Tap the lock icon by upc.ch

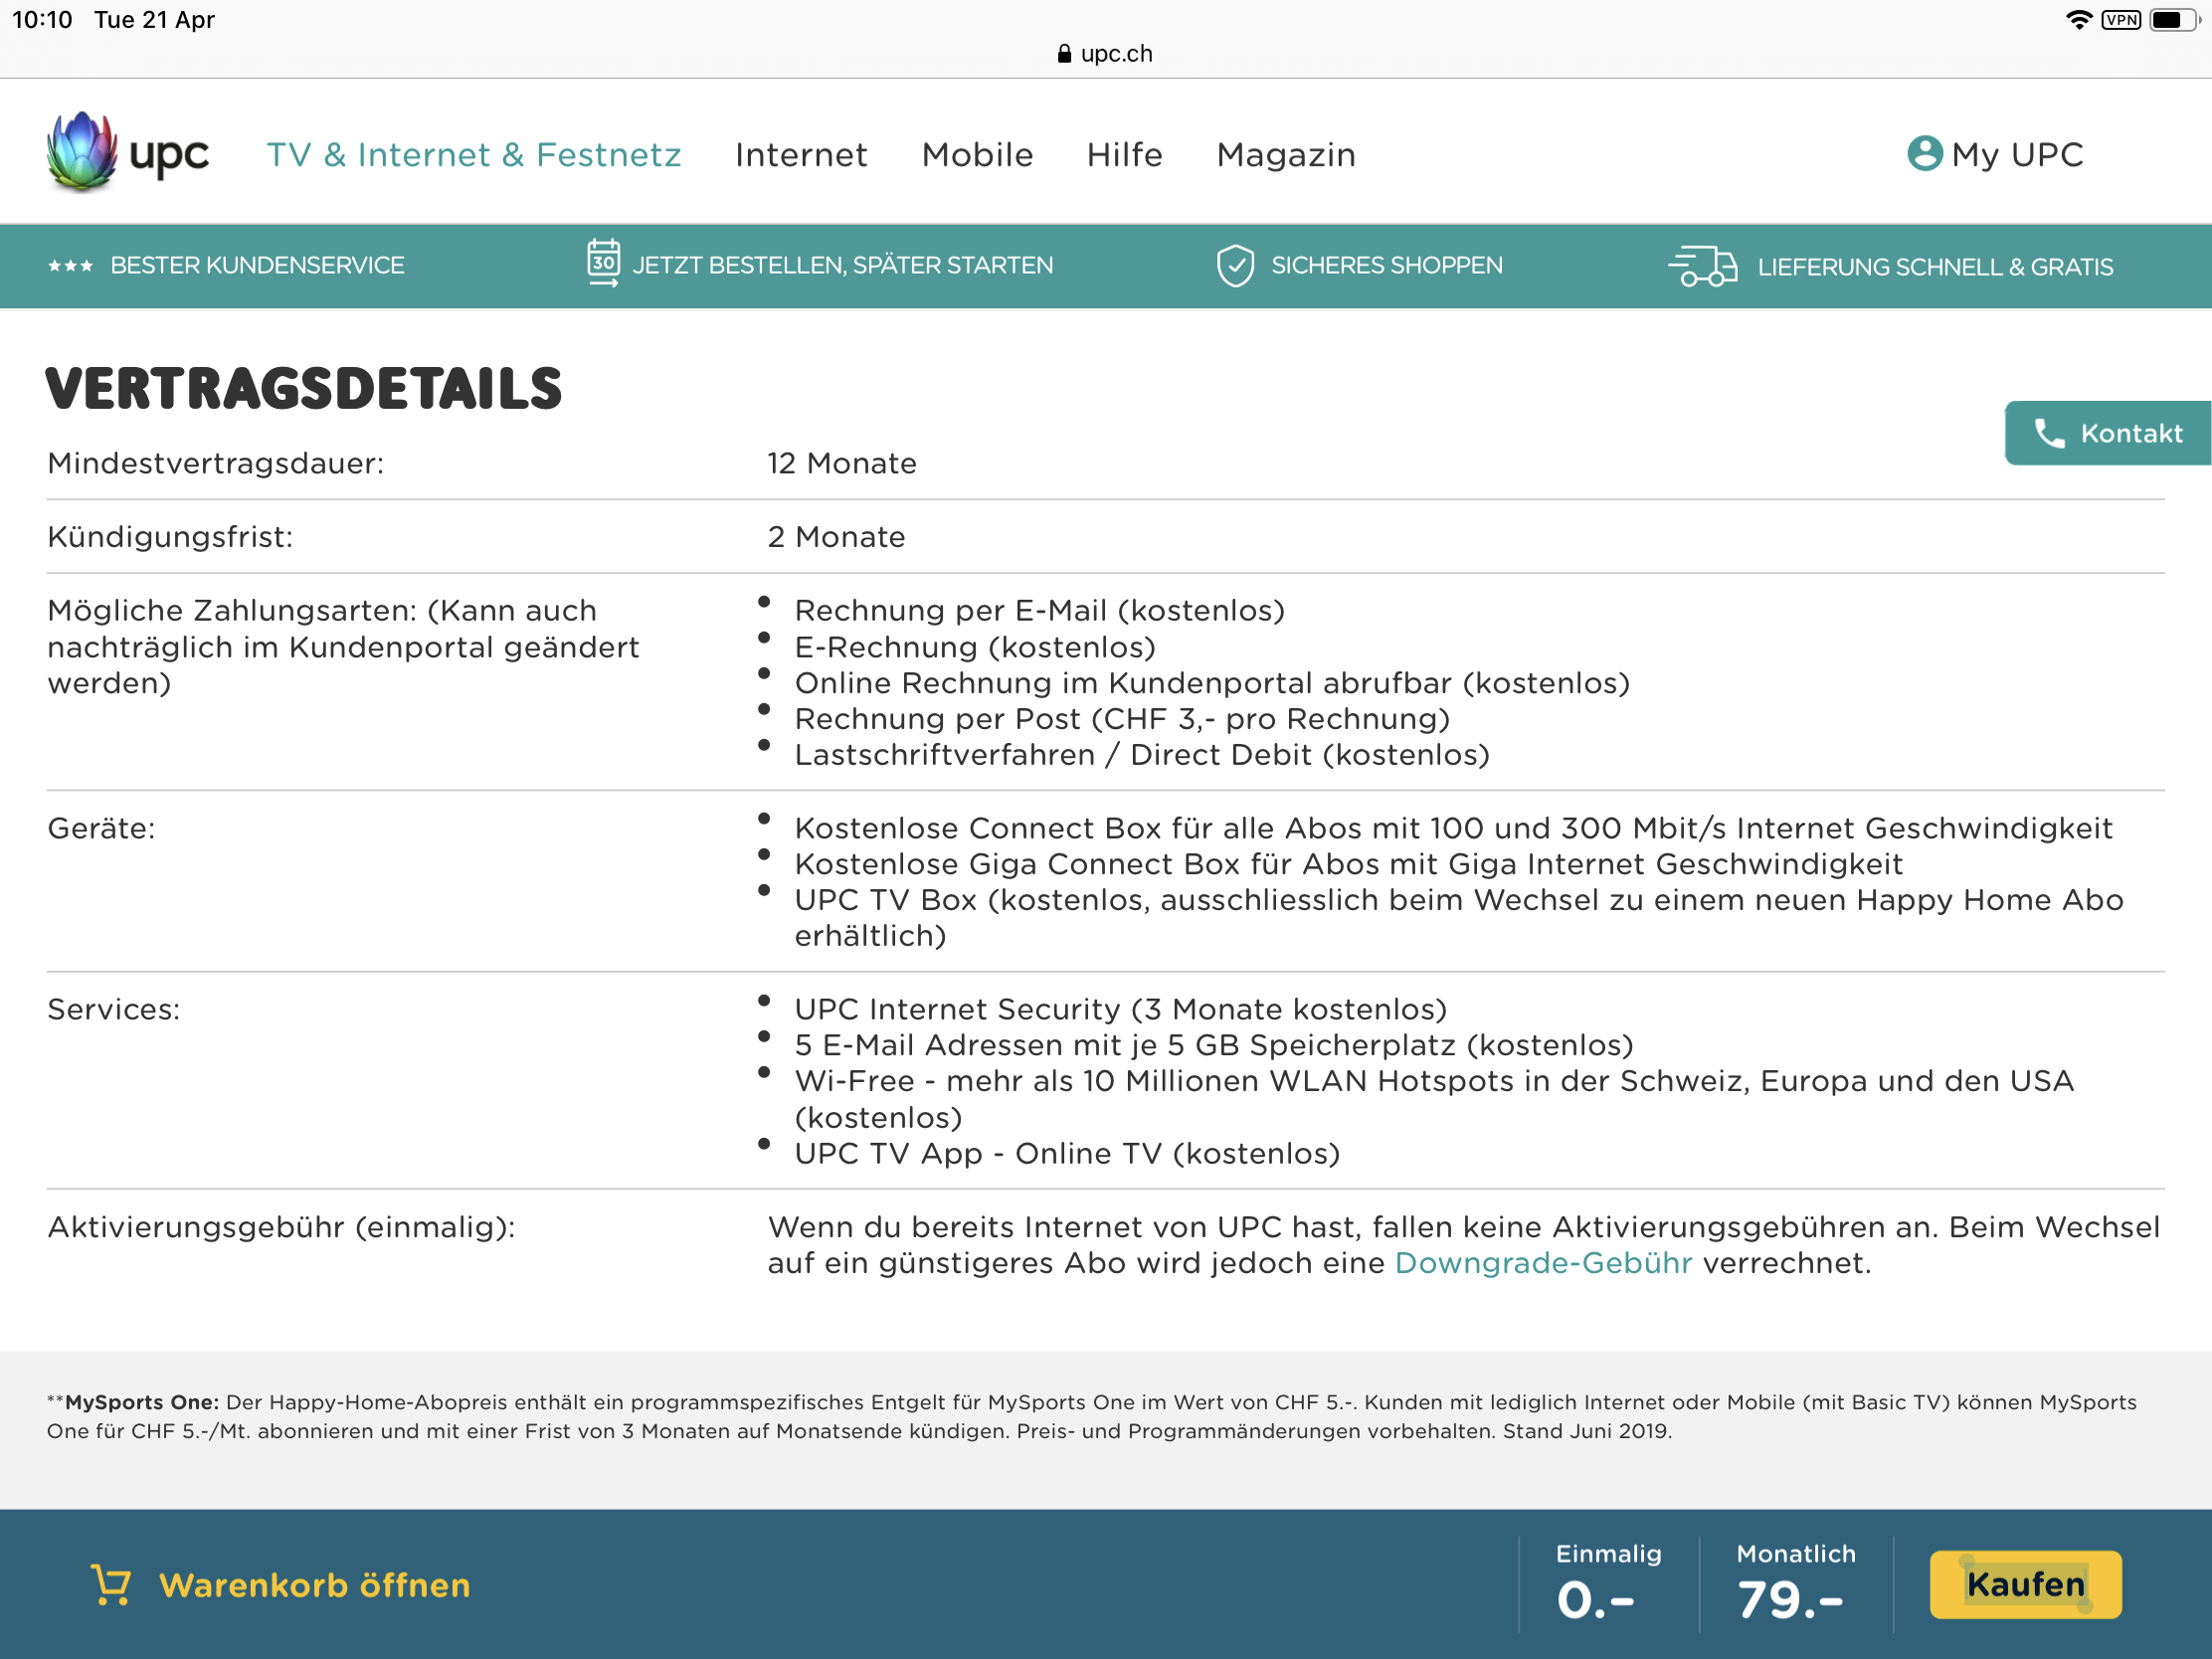tap(1064, 54)
